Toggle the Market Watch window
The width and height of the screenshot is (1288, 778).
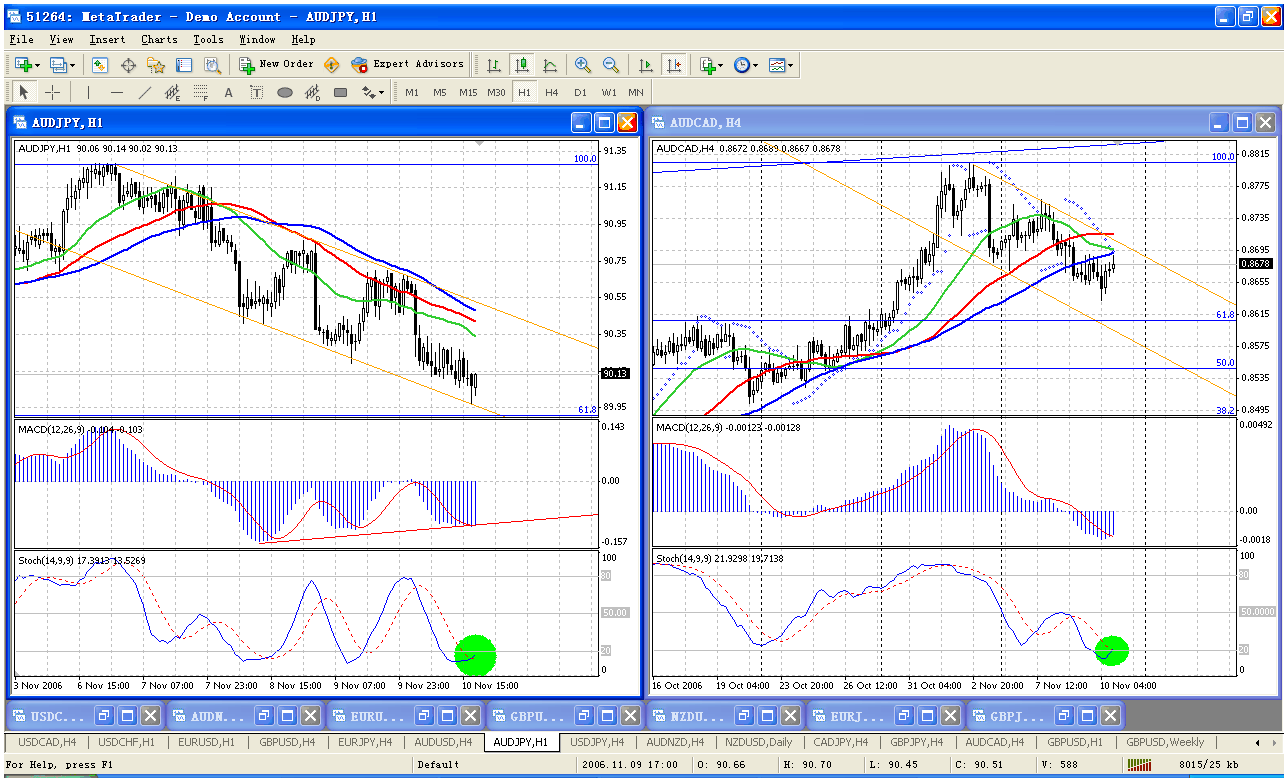[x=100, y=65]
